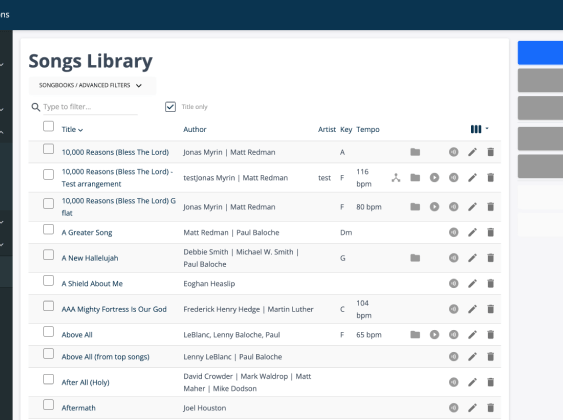
Task: Click audio icon in Aftermath row
Action: pos(453,408)
